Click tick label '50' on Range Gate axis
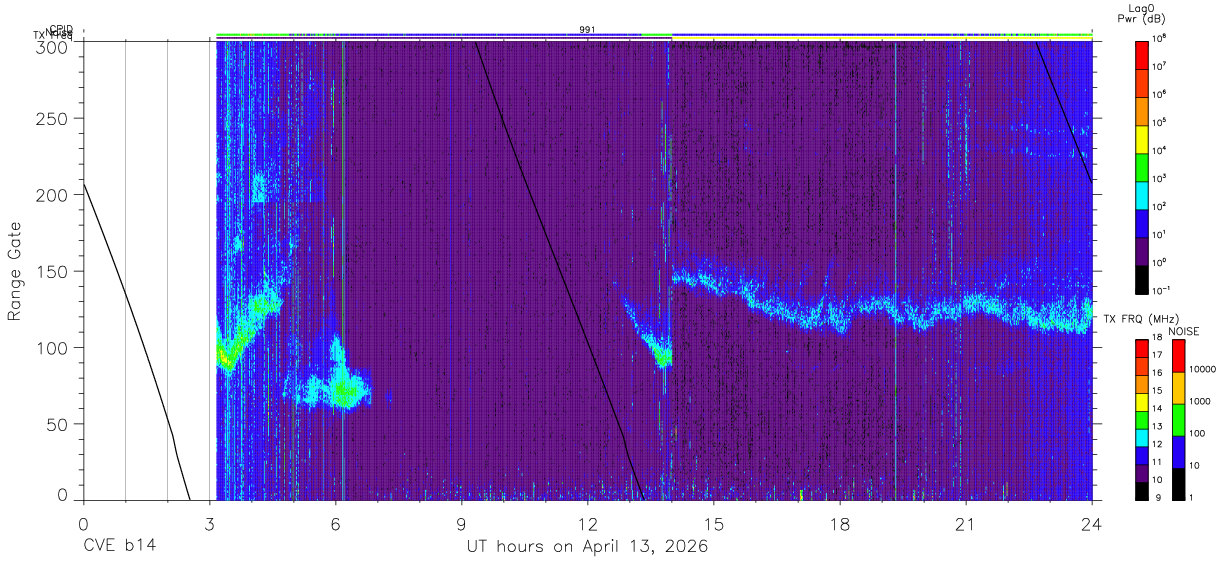 point(59,424)
